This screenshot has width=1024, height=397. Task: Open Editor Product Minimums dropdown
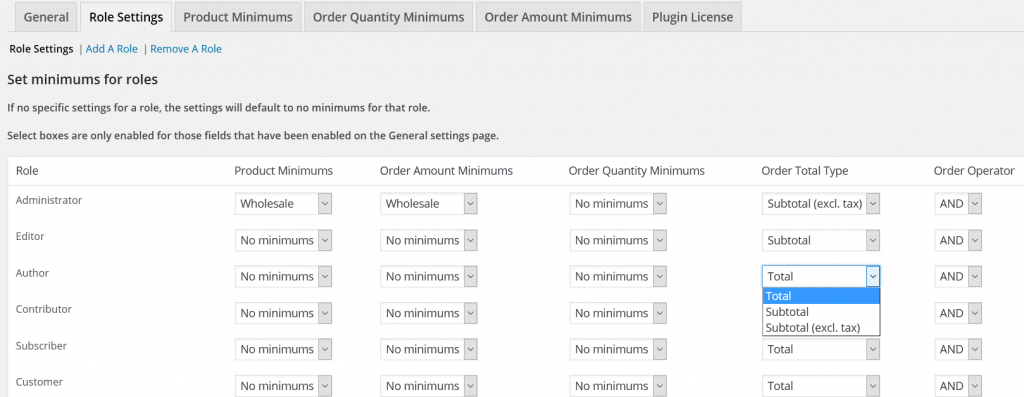(283, 240)
